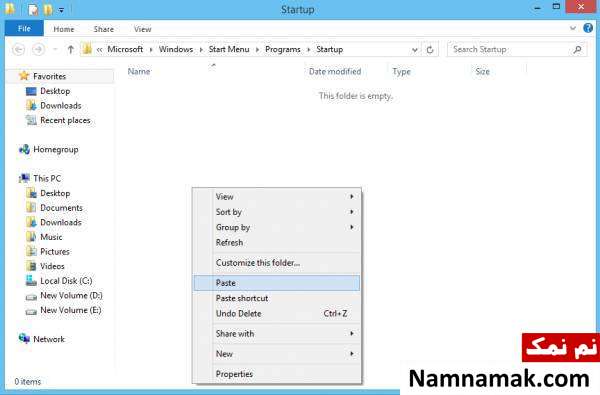Open the Home ribbon tab
The width and height of the screenshot is (600, 395).
click(x=64, y=29)
